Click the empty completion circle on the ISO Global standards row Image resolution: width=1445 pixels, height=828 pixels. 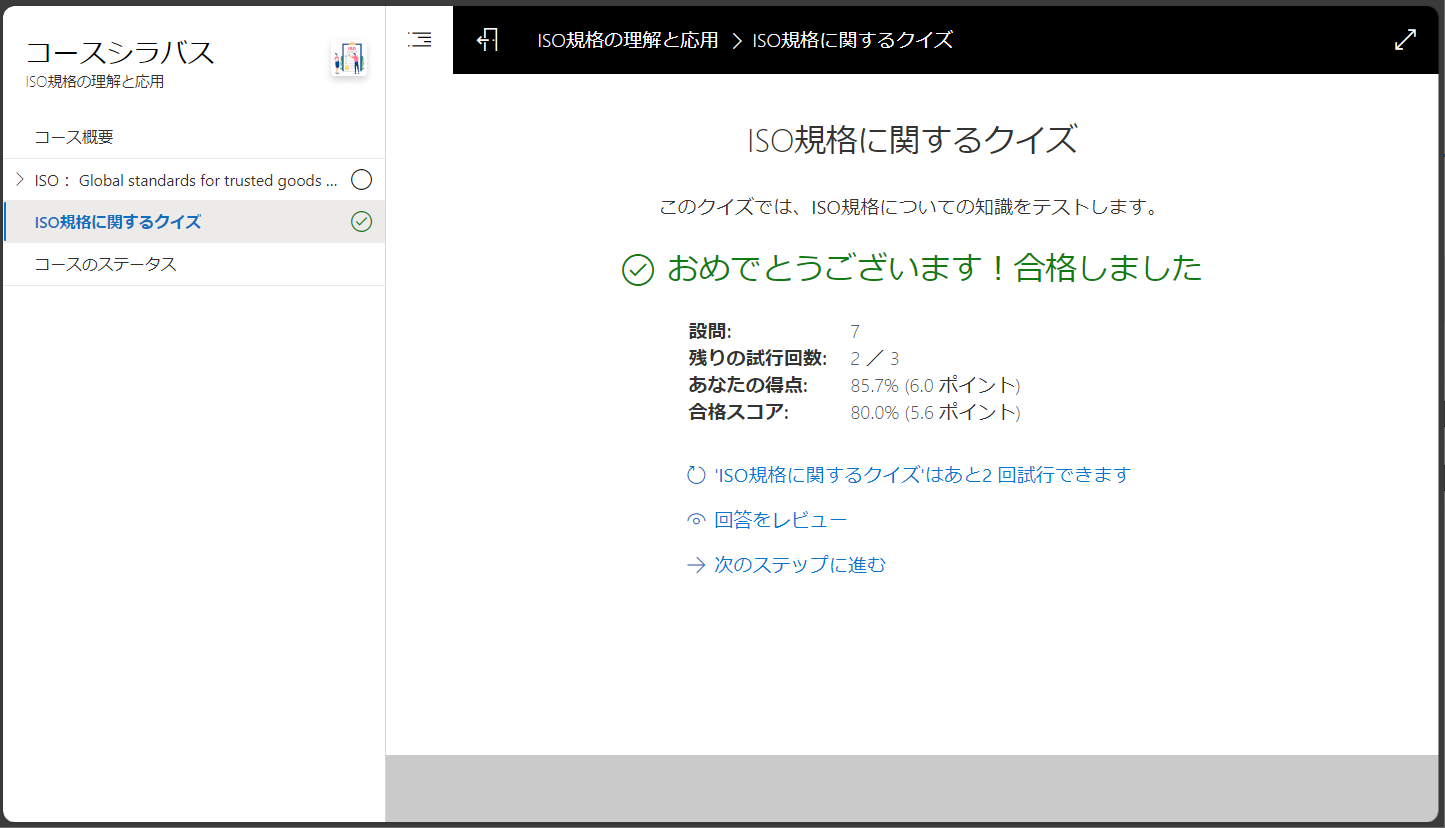point(362,180)
